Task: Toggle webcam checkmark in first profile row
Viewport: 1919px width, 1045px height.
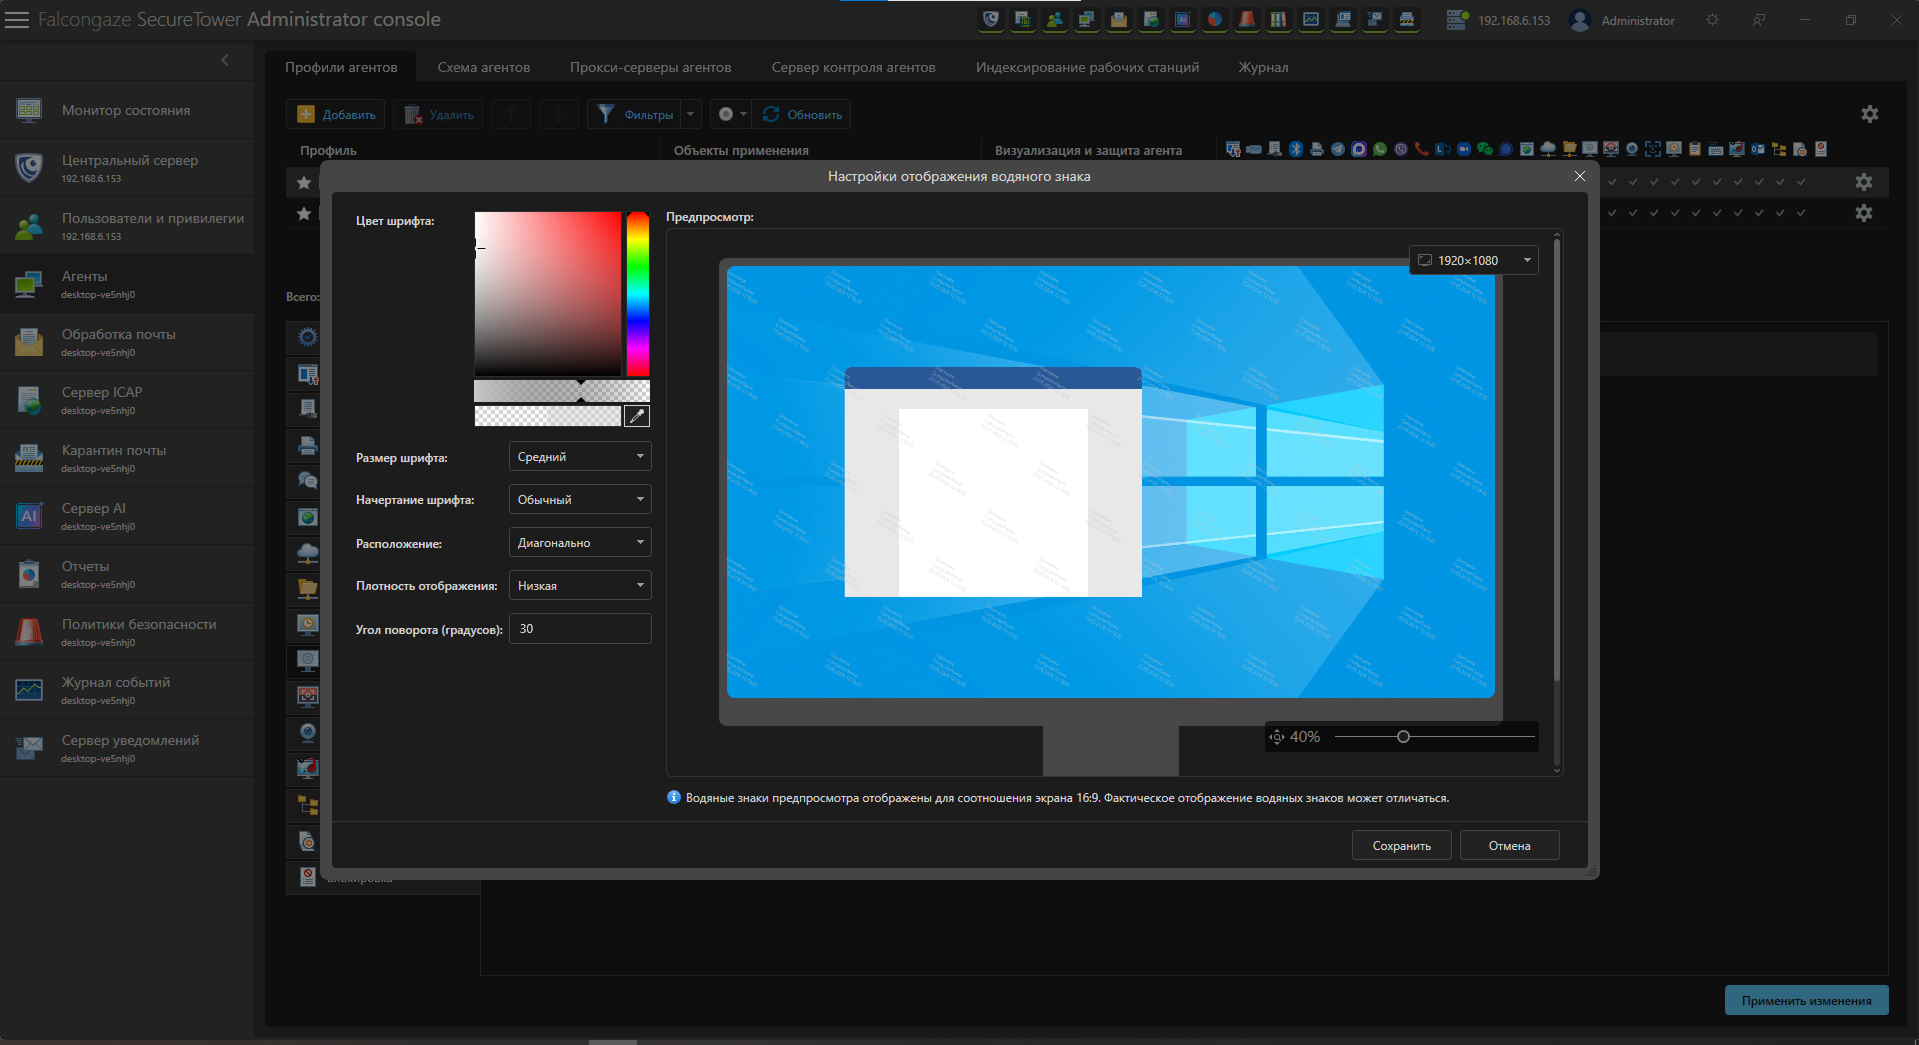Action: tap(1633, 182)
